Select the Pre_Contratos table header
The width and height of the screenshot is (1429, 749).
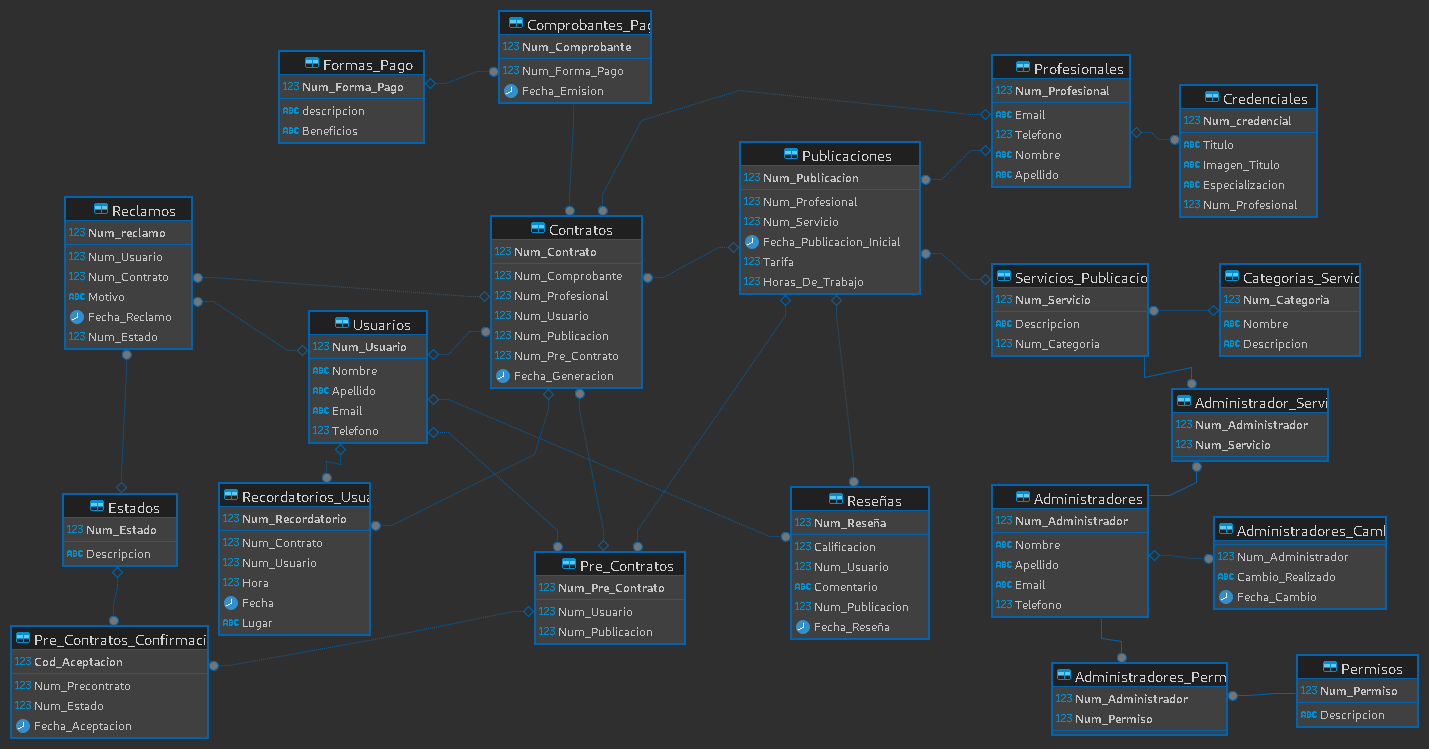click(615, 564)
